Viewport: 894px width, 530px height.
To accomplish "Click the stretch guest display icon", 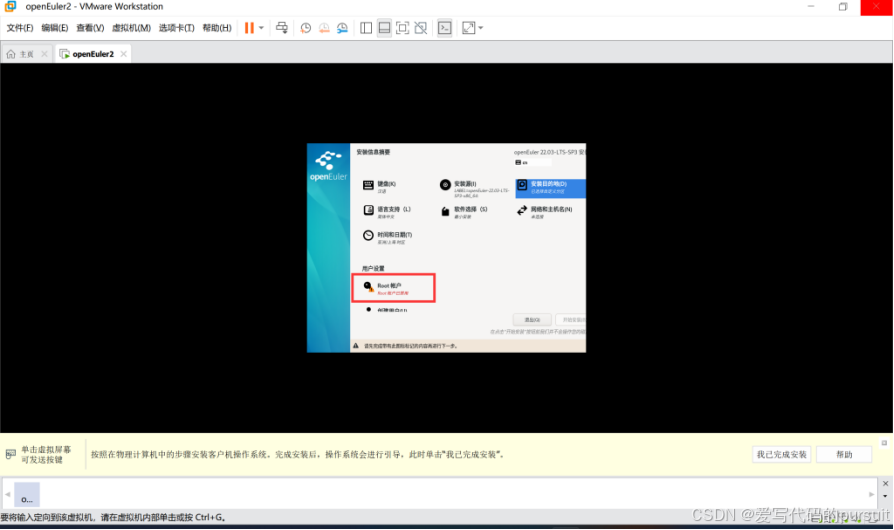I will 468,28.
